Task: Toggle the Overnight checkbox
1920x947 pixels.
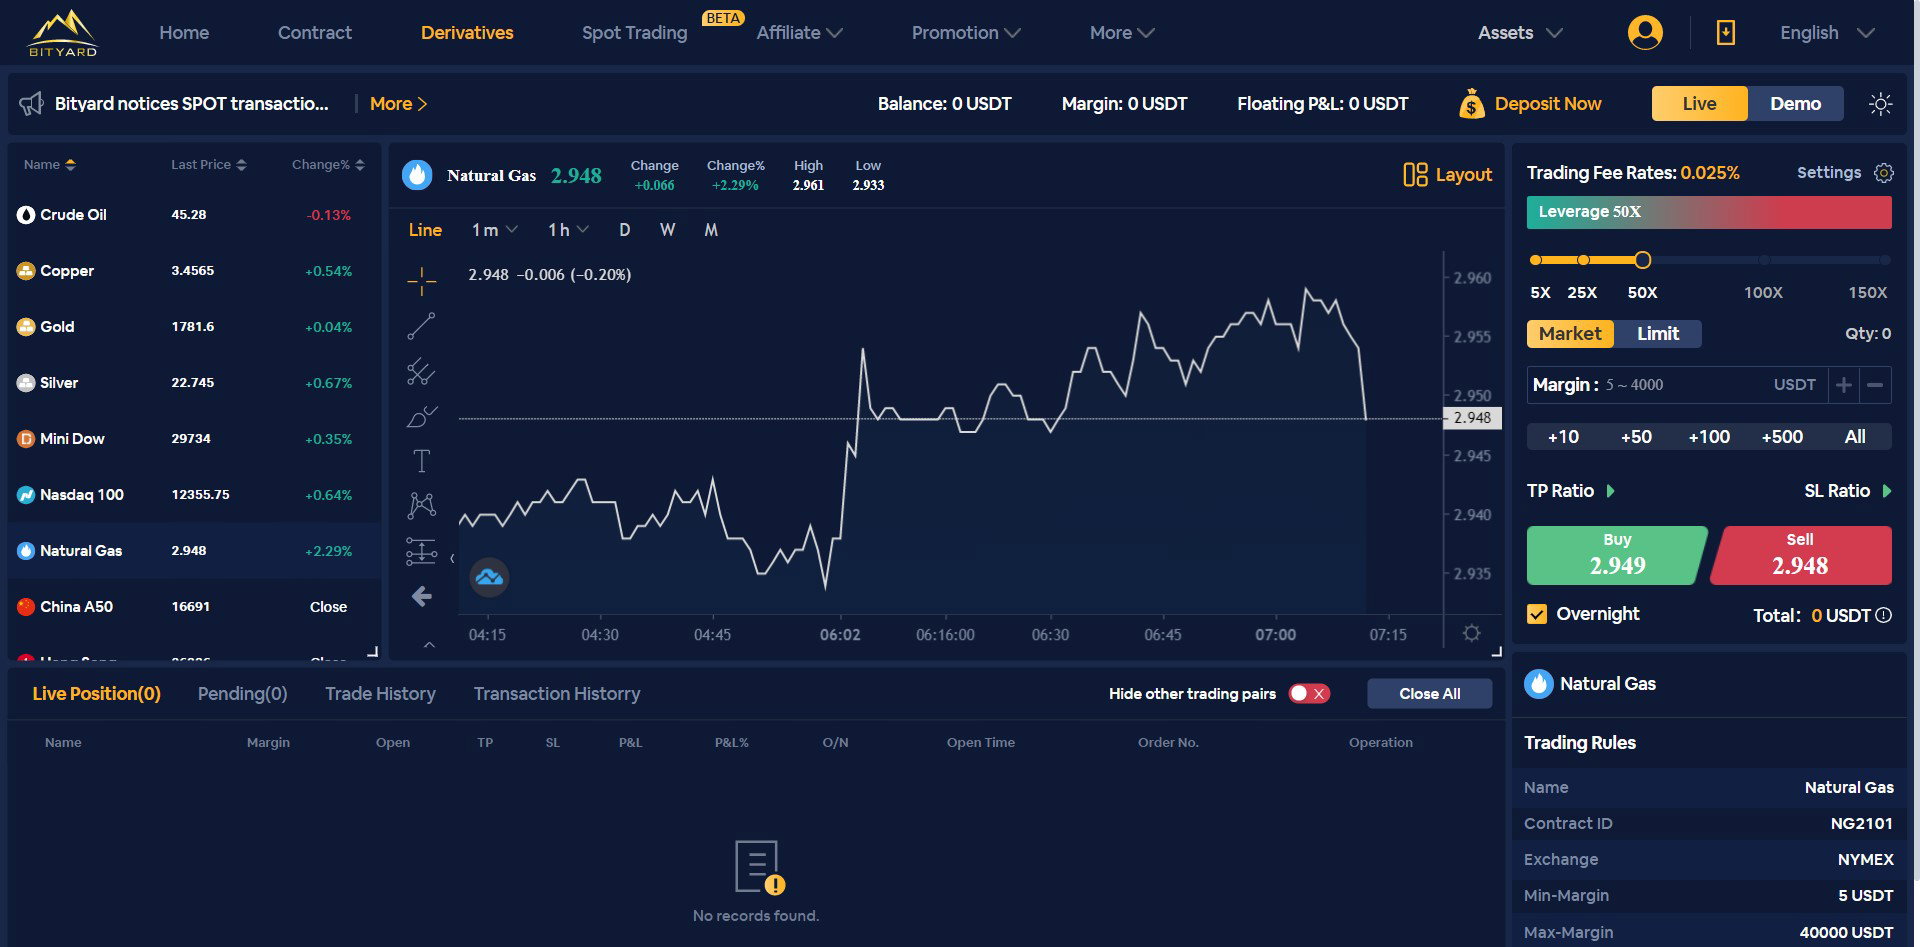Action: pos(1537,614)
